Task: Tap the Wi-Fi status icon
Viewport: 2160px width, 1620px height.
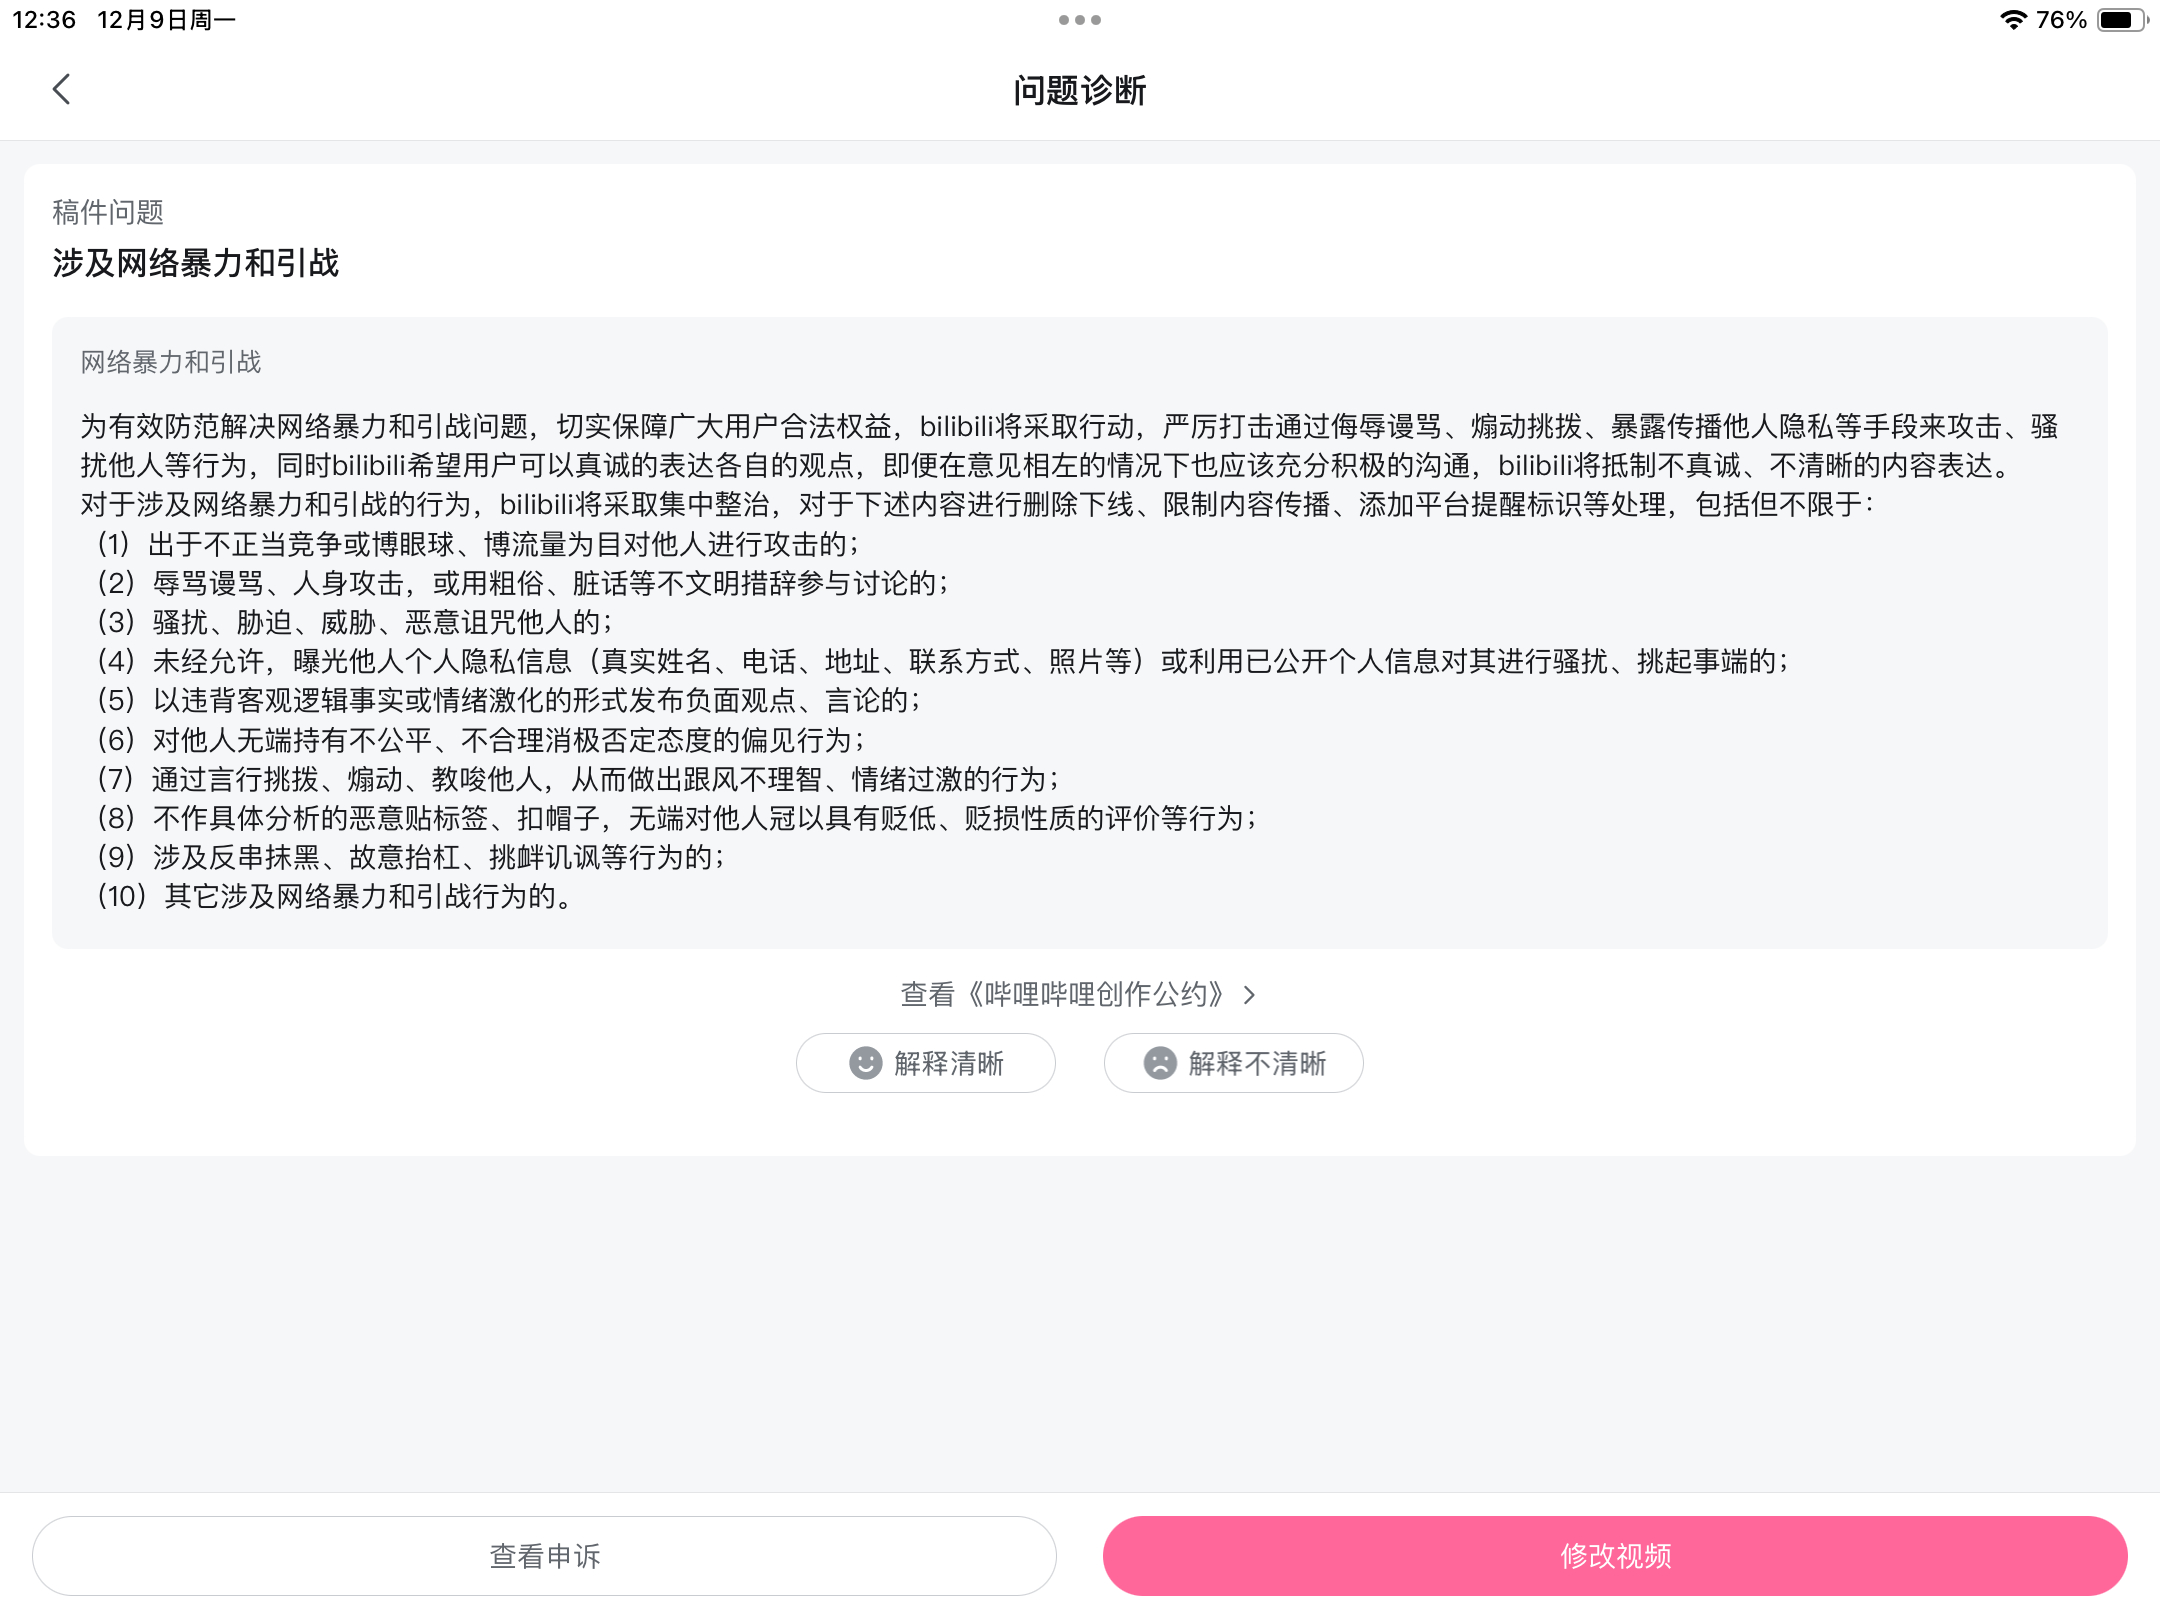Action: click(2013, 20)
